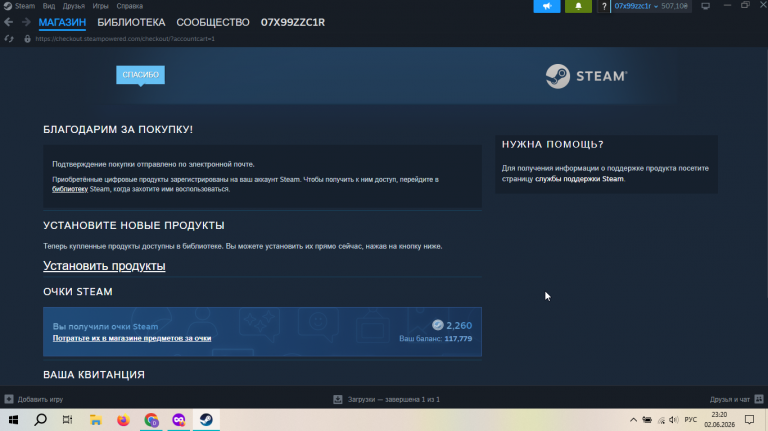Open the volume speaker tray icon
Viewport: 768px width, 431px height.
[x=674, y=420]
